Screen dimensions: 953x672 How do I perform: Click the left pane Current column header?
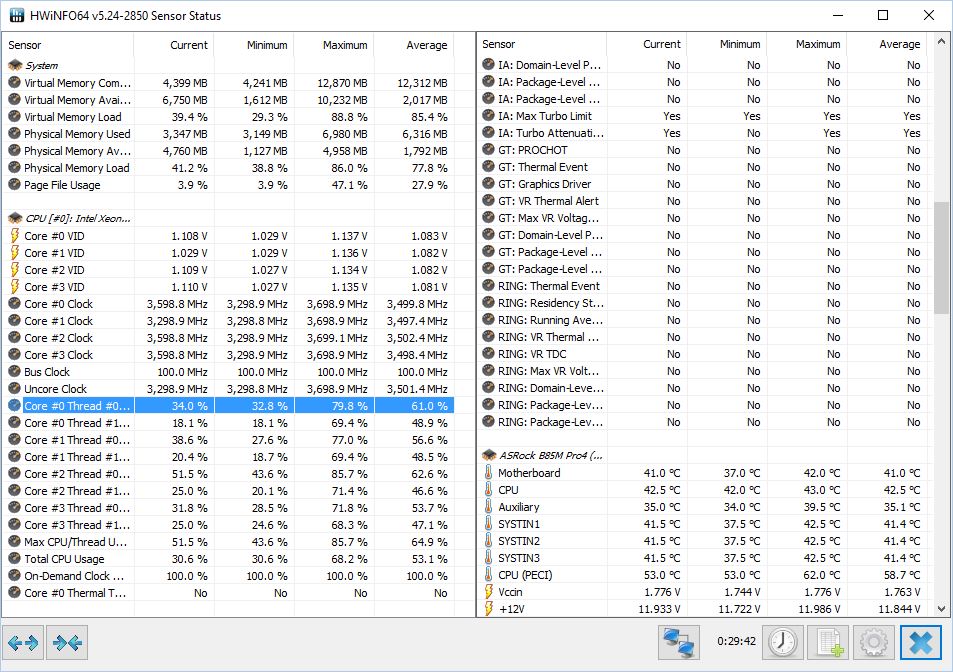pos(174,45)
